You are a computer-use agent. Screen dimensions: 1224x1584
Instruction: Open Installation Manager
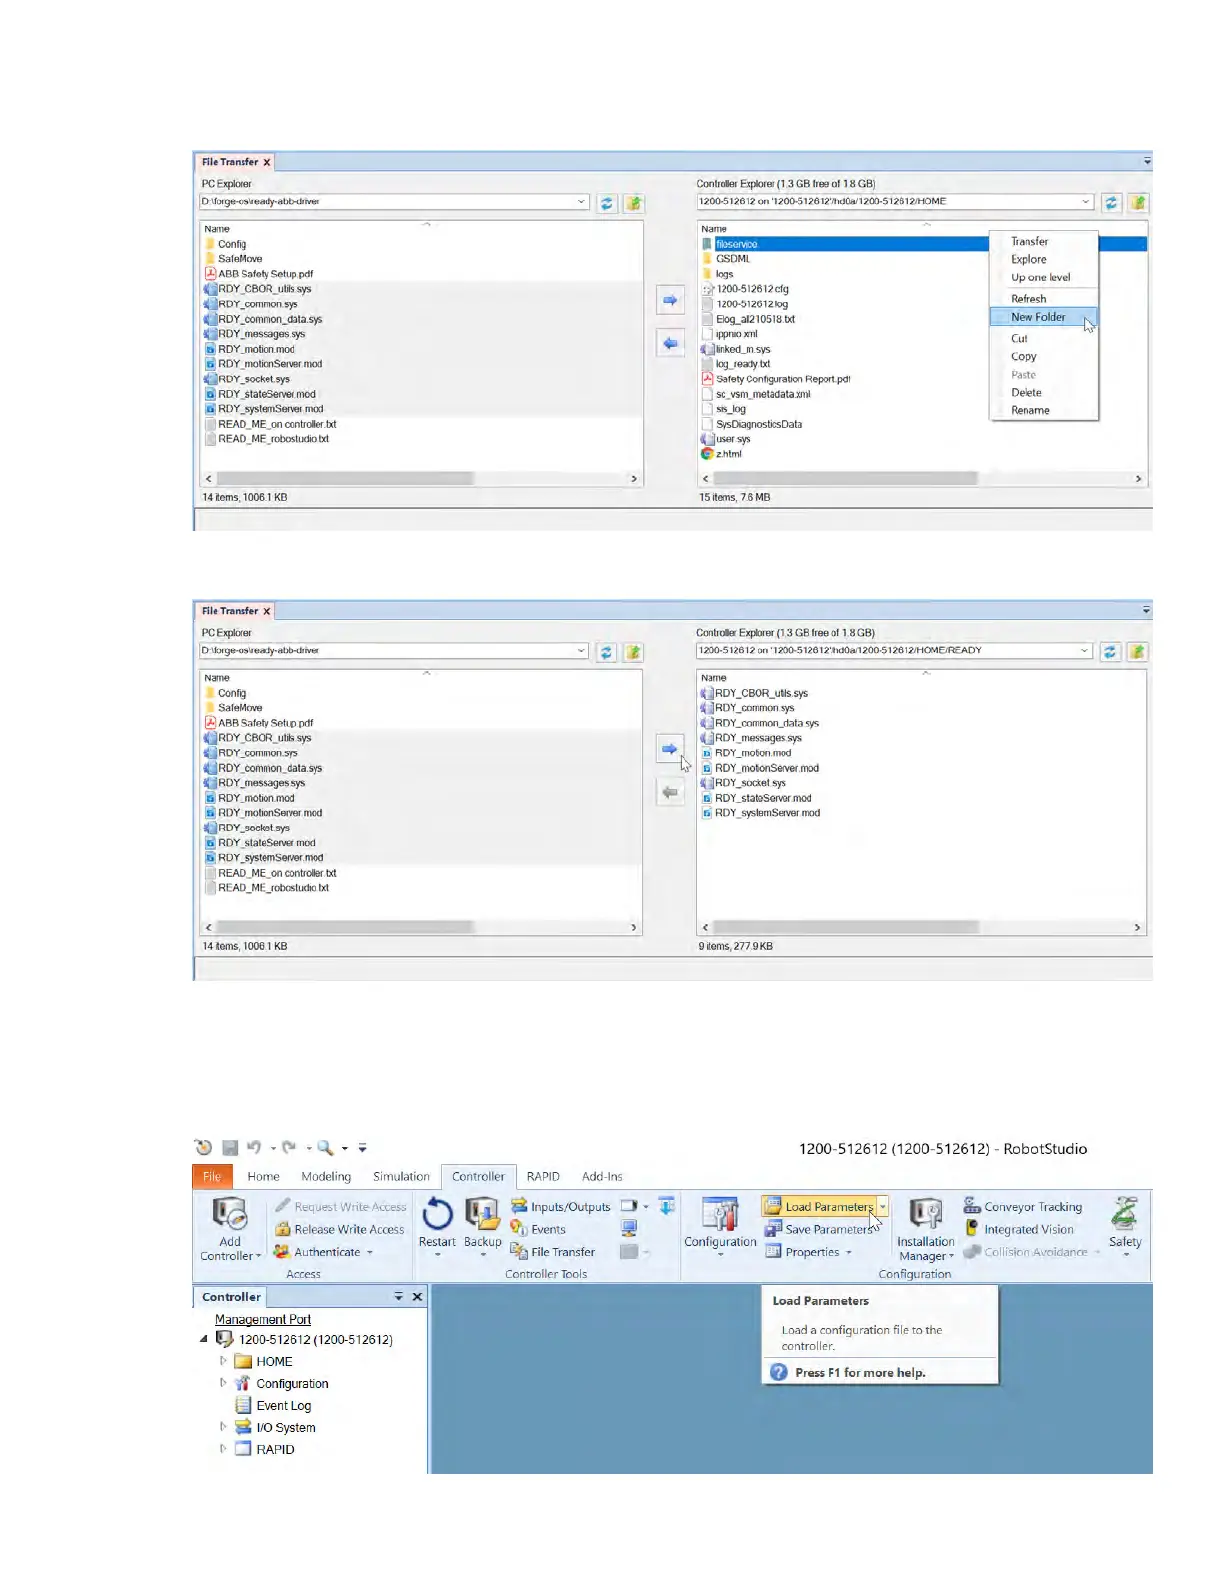(x=925, y=1230)
